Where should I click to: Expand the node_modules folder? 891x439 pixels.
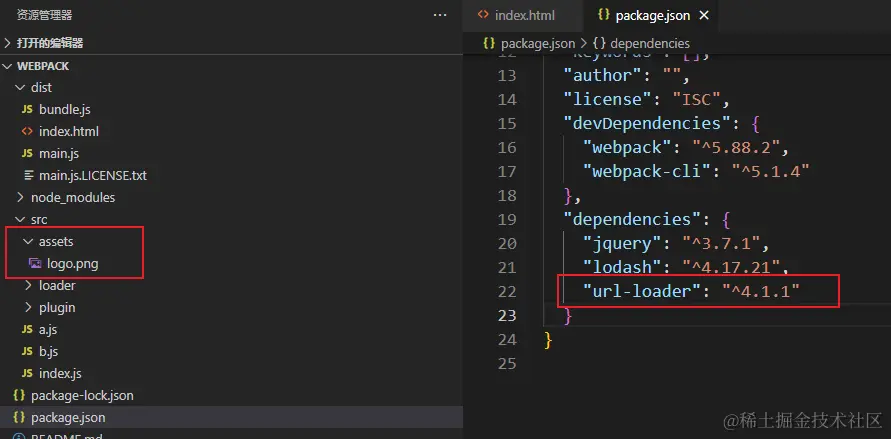20,198
